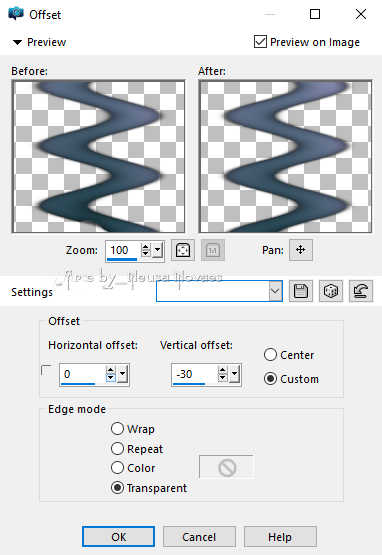Click the Fit image to window icon
This screenshot has width=382, height=555.
(x=183, y=250)
